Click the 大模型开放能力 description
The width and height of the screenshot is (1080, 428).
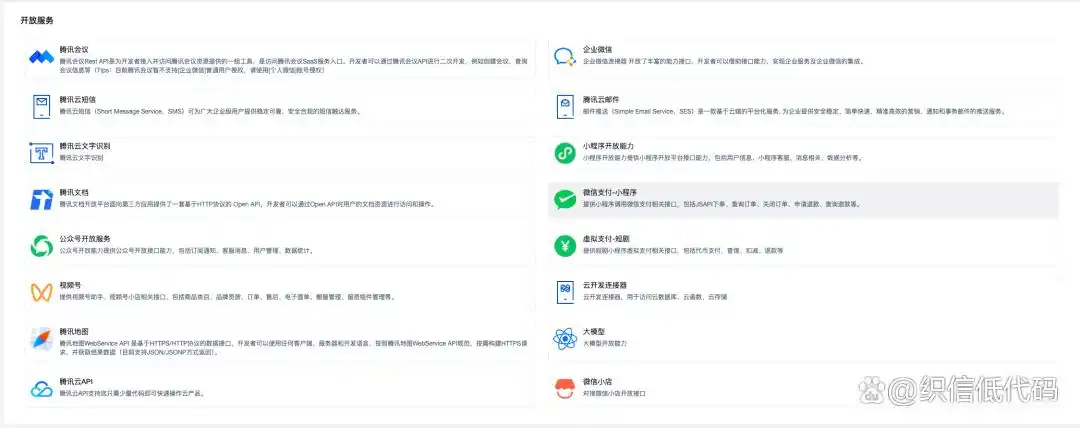pos(605,343)
